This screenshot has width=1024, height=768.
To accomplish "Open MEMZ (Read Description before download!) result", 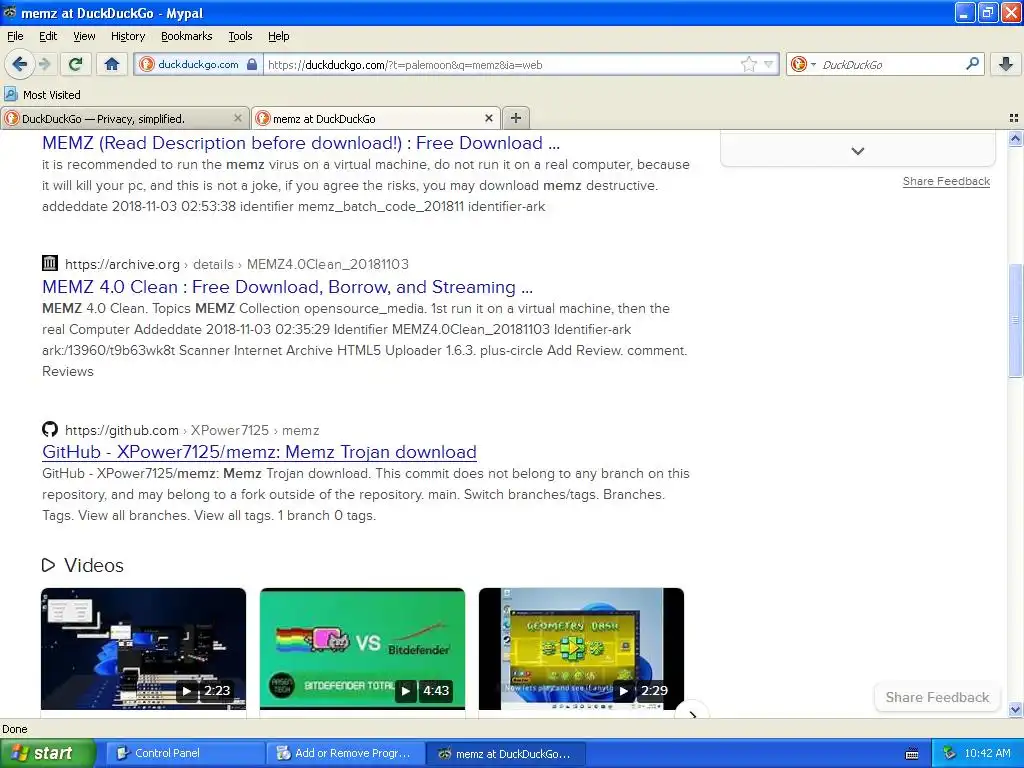I will (x=301, y=143).
